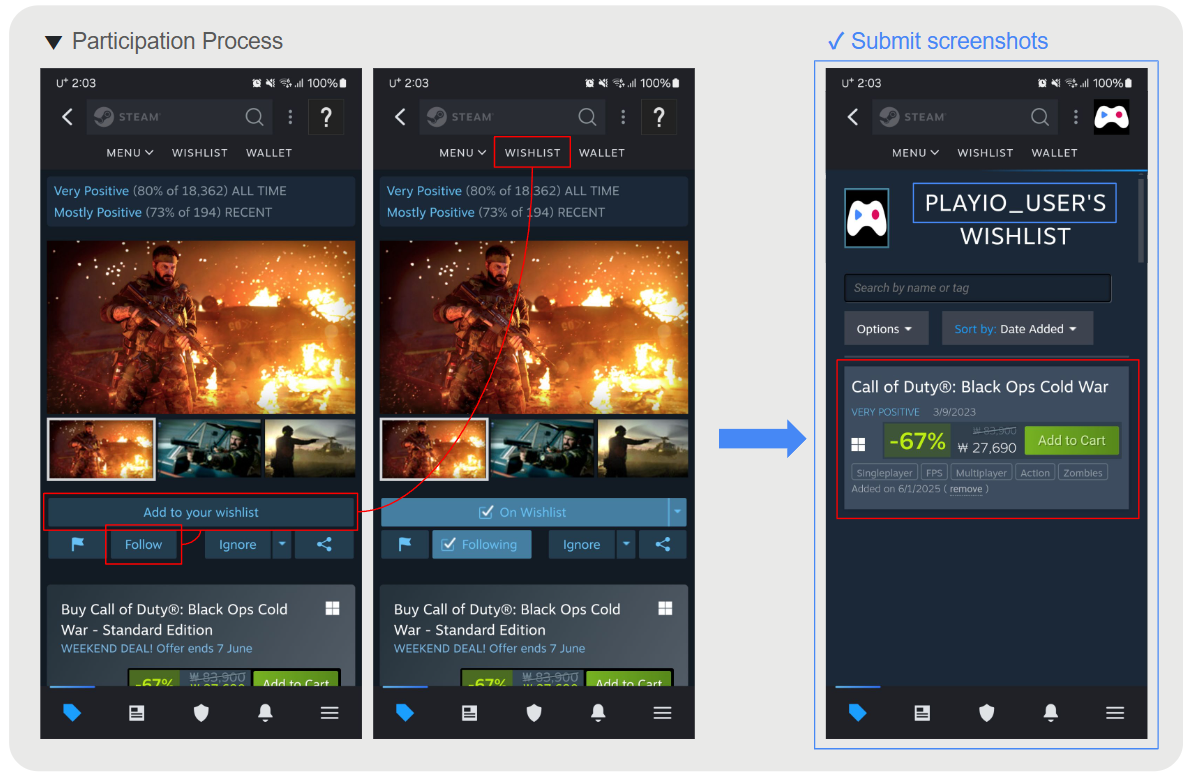Image resolution: width=1187 pixels, height=776 pixels.
Task: Open Sort by Date Added dropdown
Action: click(1017, 329)
